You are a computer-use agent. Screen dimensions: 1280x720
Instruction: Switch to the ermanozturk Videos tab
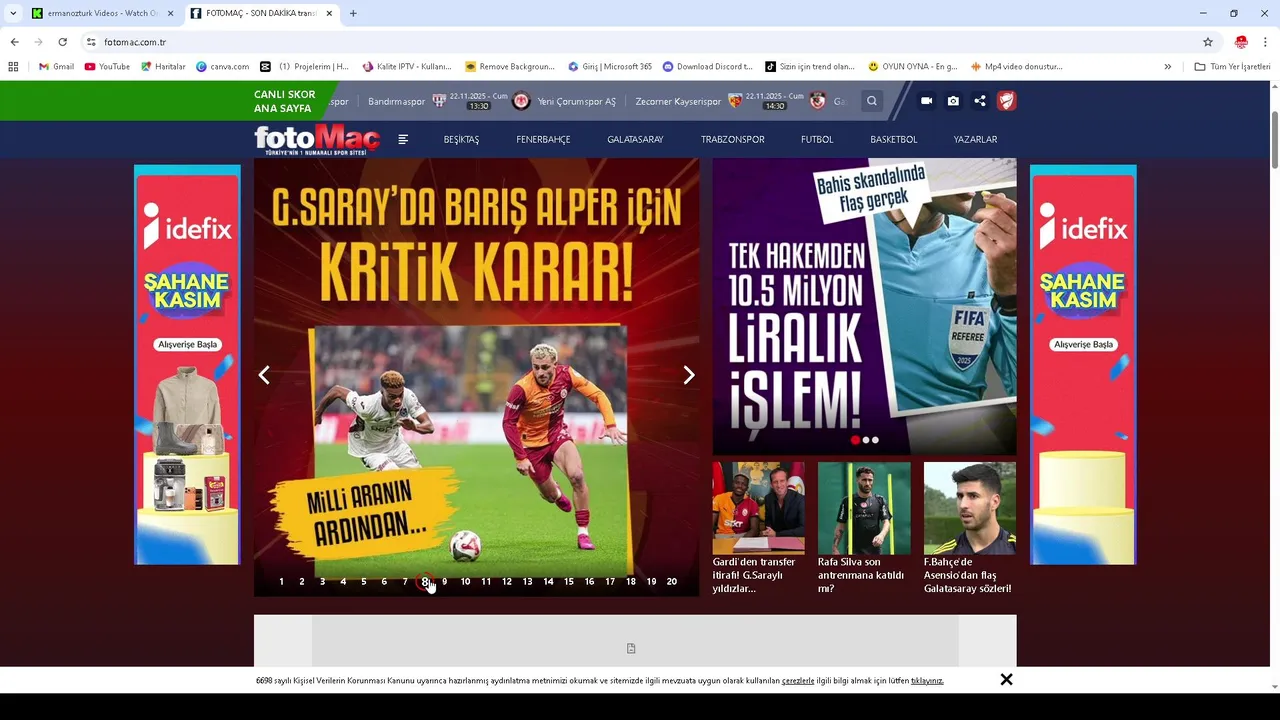tap(102, 13)
